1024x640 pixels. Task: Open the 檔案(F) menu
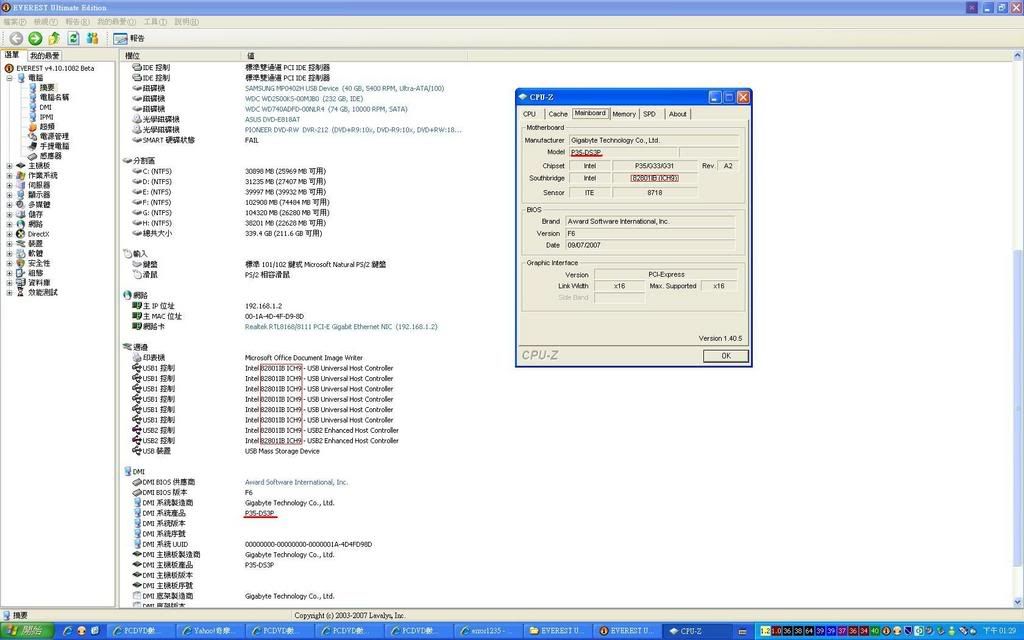coord(15,22)
